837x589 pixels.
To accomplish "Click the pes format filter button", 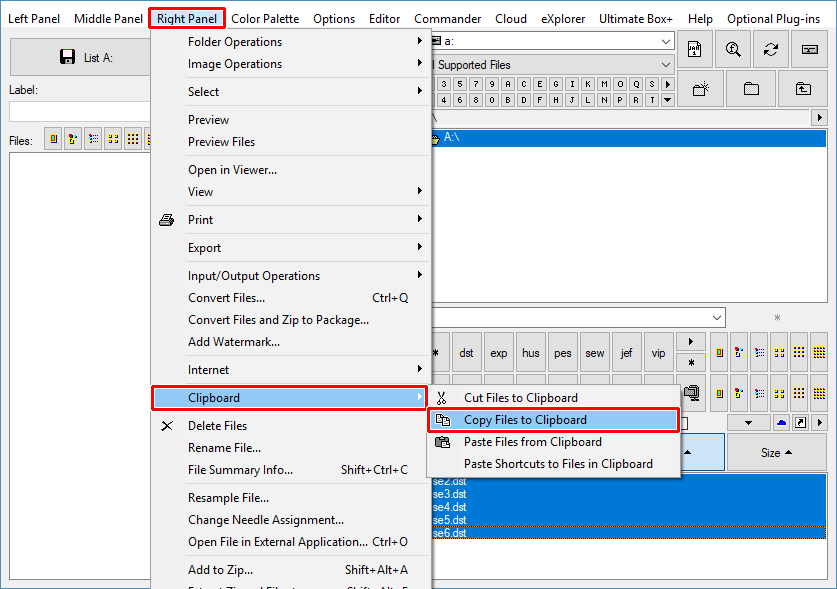I will 563,352.
